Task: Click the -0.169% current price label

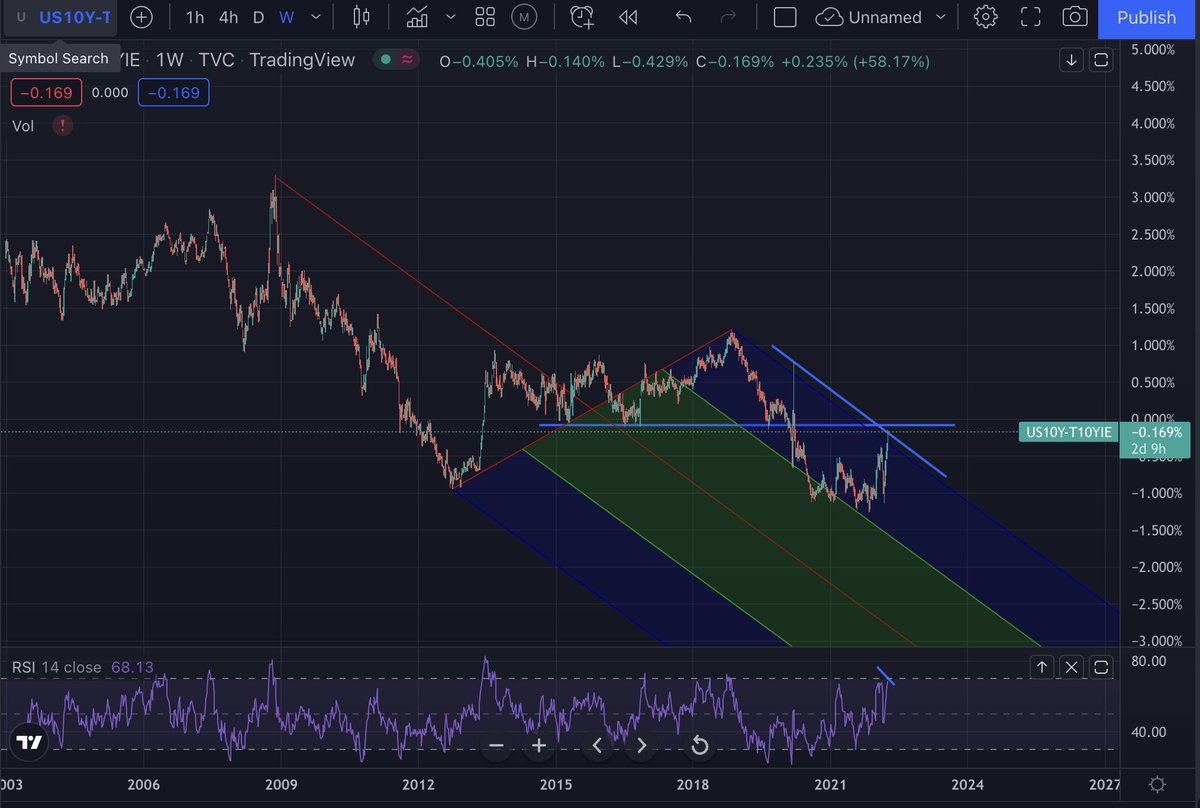Action: (x=1157, y=432)
